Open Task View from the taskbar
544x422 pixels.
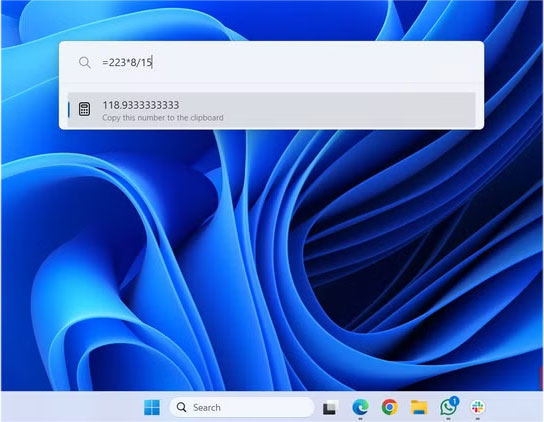(330, 407)
